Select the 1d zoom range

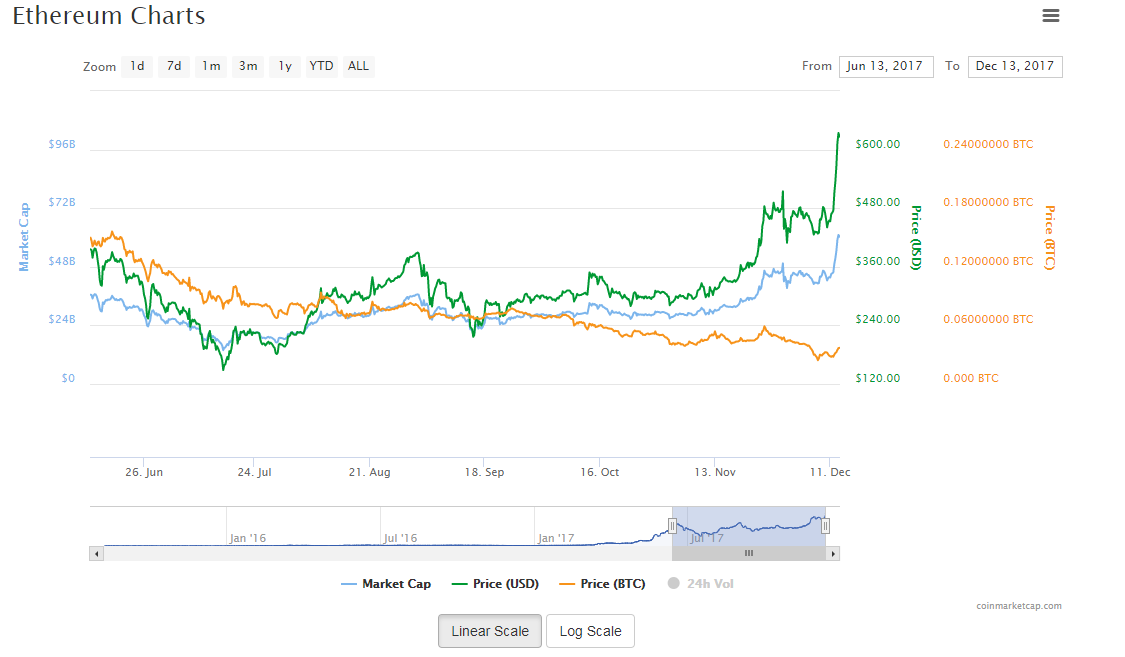click(x=137, y=67)
